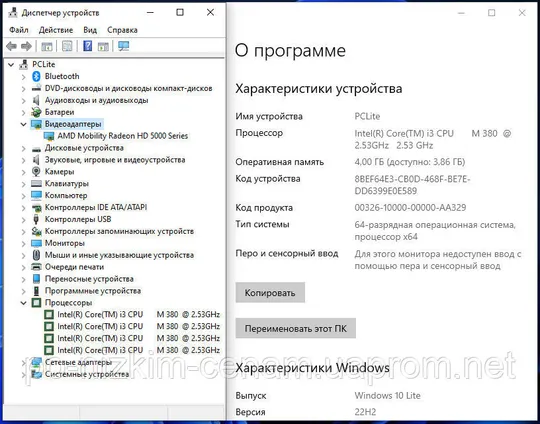Select the Мониторы display icon
The width and height of the screenshot is (540, 424).
click(36, 243)
